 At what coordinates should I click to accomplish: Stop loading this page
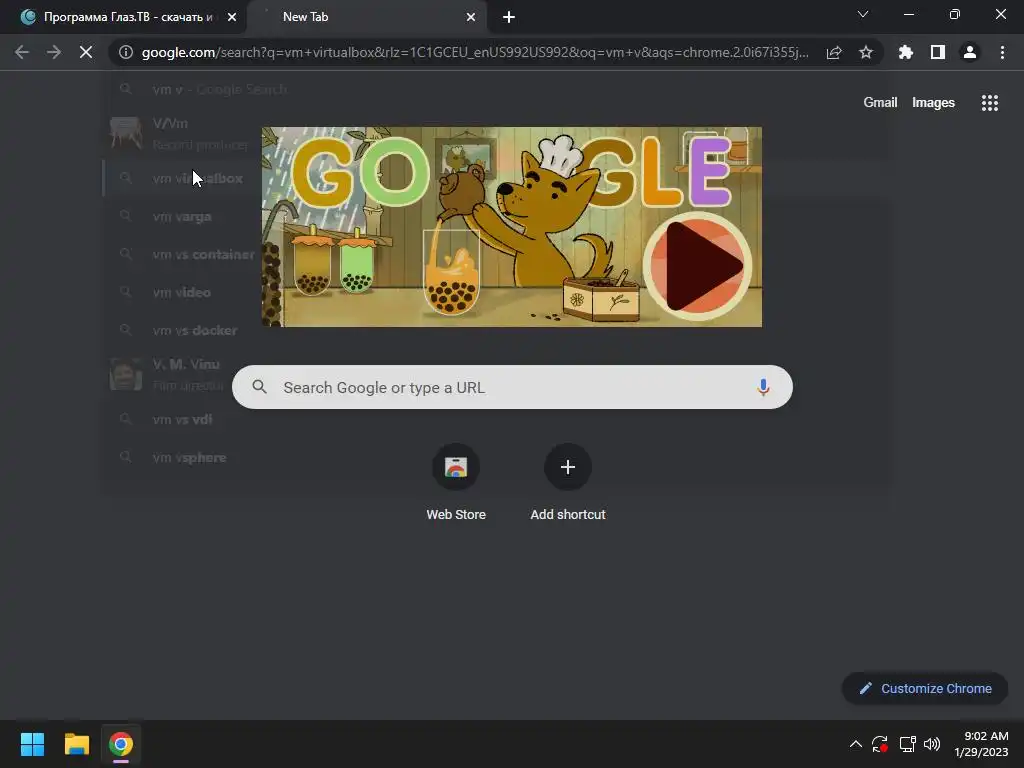[86, 52]
